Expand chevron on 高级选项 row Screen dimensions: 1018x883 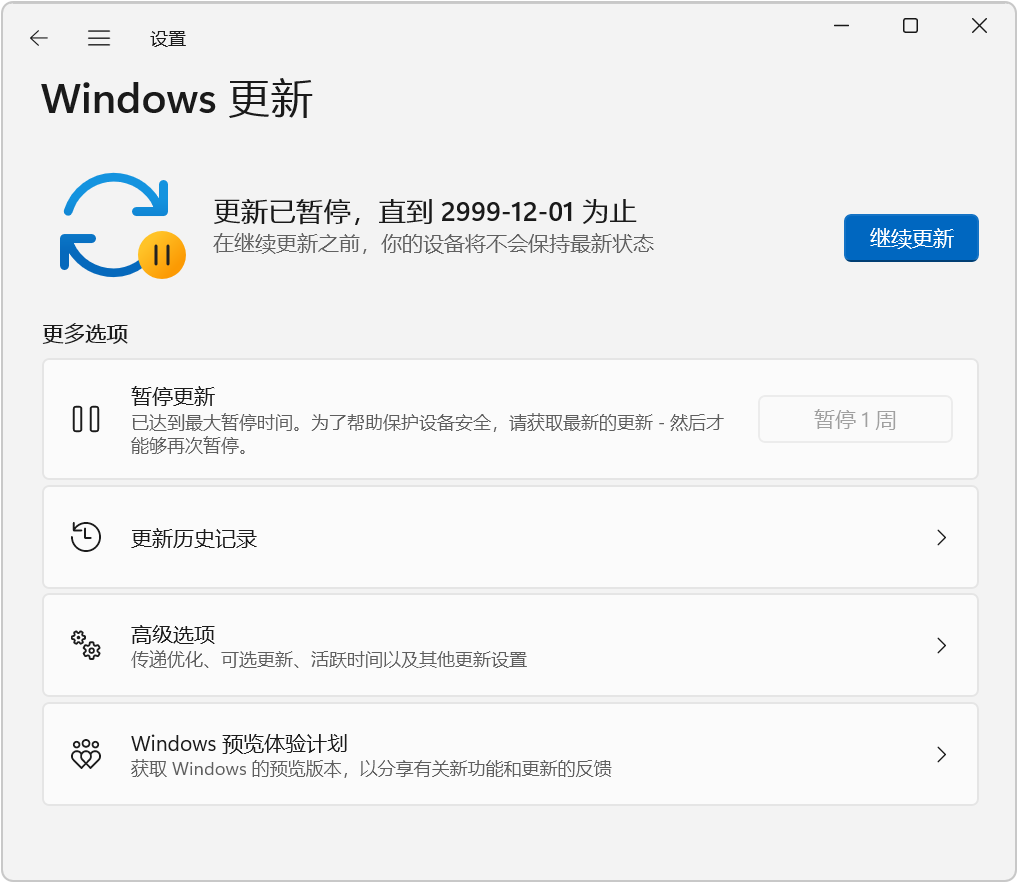941,646
